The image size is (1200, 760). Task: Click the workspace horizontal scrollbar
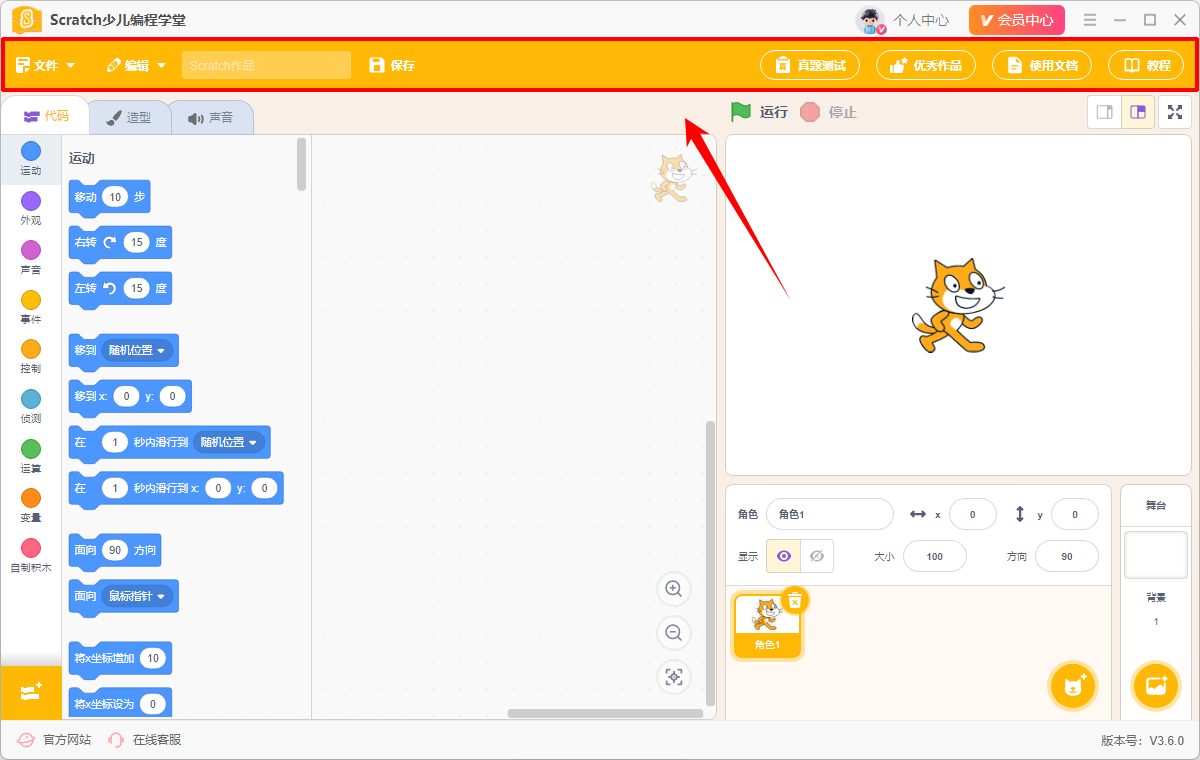[x=605, y=713]
